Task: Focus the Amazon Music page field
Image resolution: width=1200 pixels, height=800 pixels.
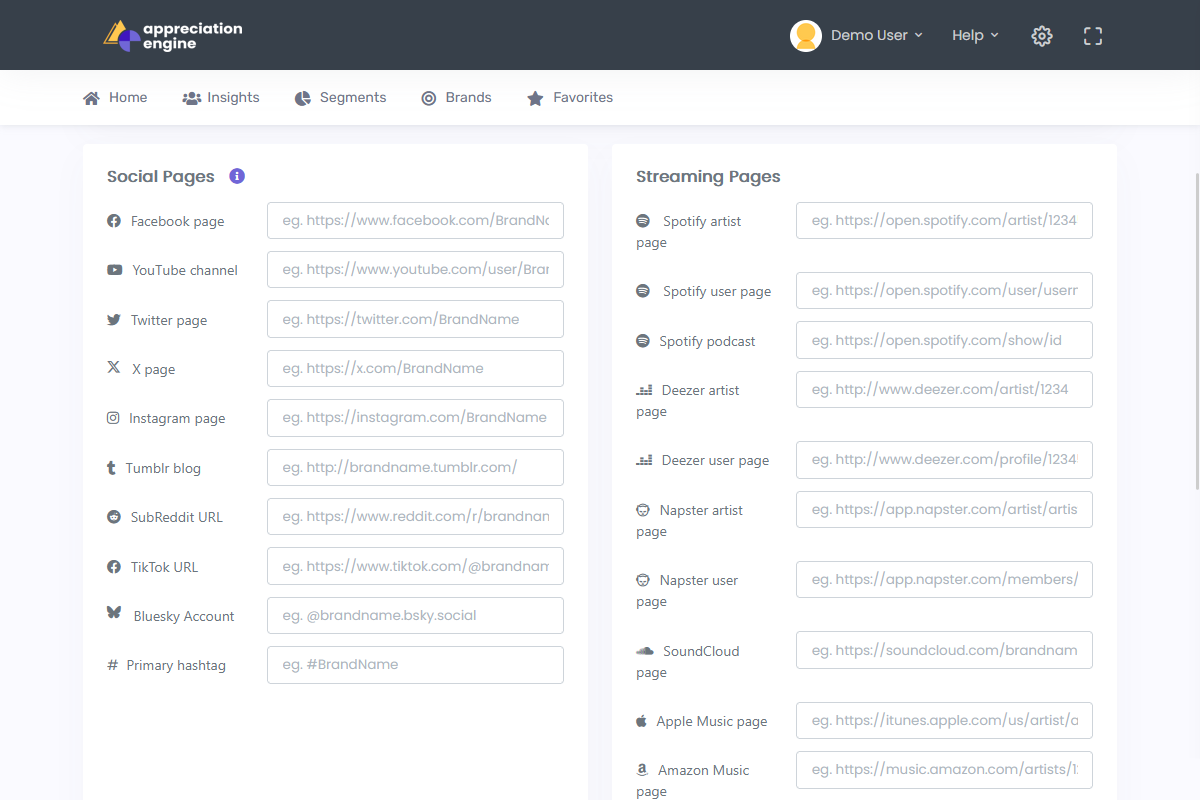Action: click(944, 770)
